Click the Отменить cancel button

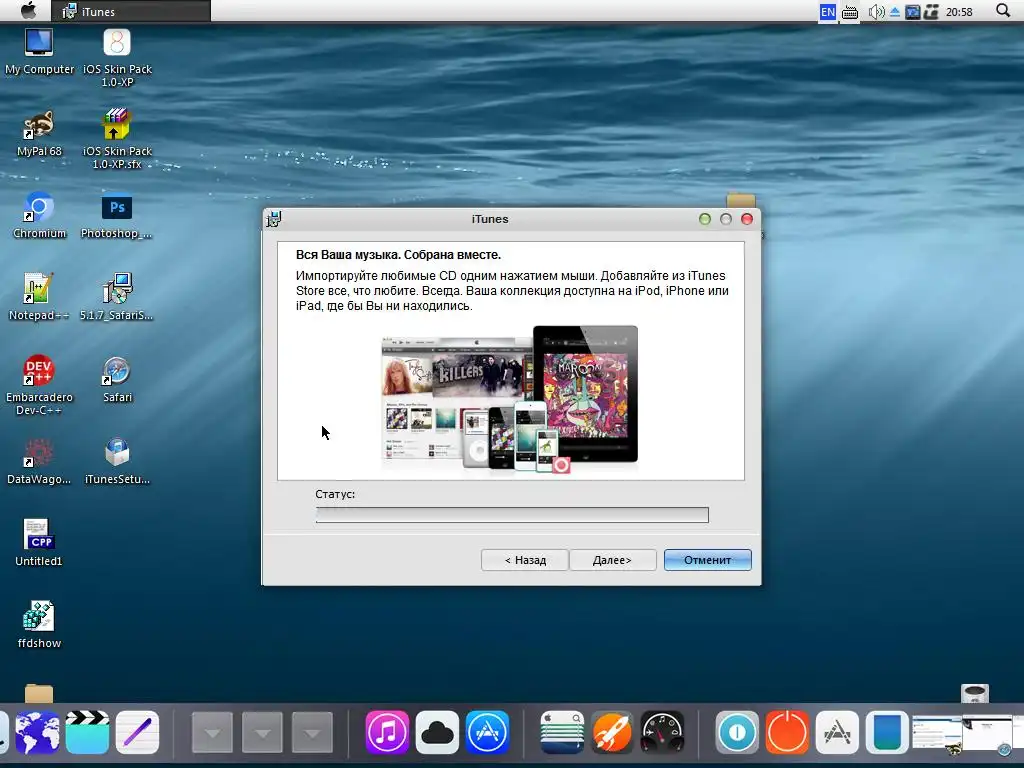point(708,560)
